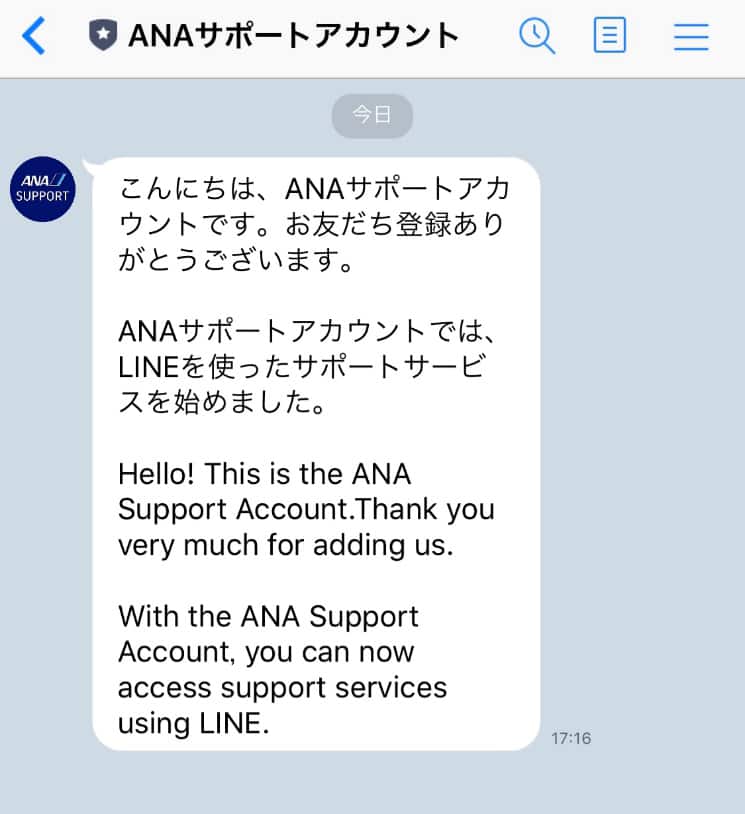Select the Japanese greeting paragraph こんにちは

[314, 224]
